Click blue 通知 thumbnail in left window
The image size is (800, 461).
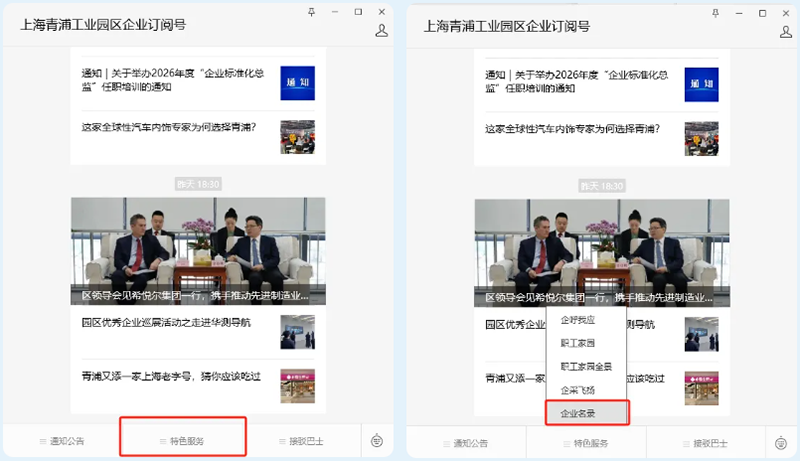point(297,80)
